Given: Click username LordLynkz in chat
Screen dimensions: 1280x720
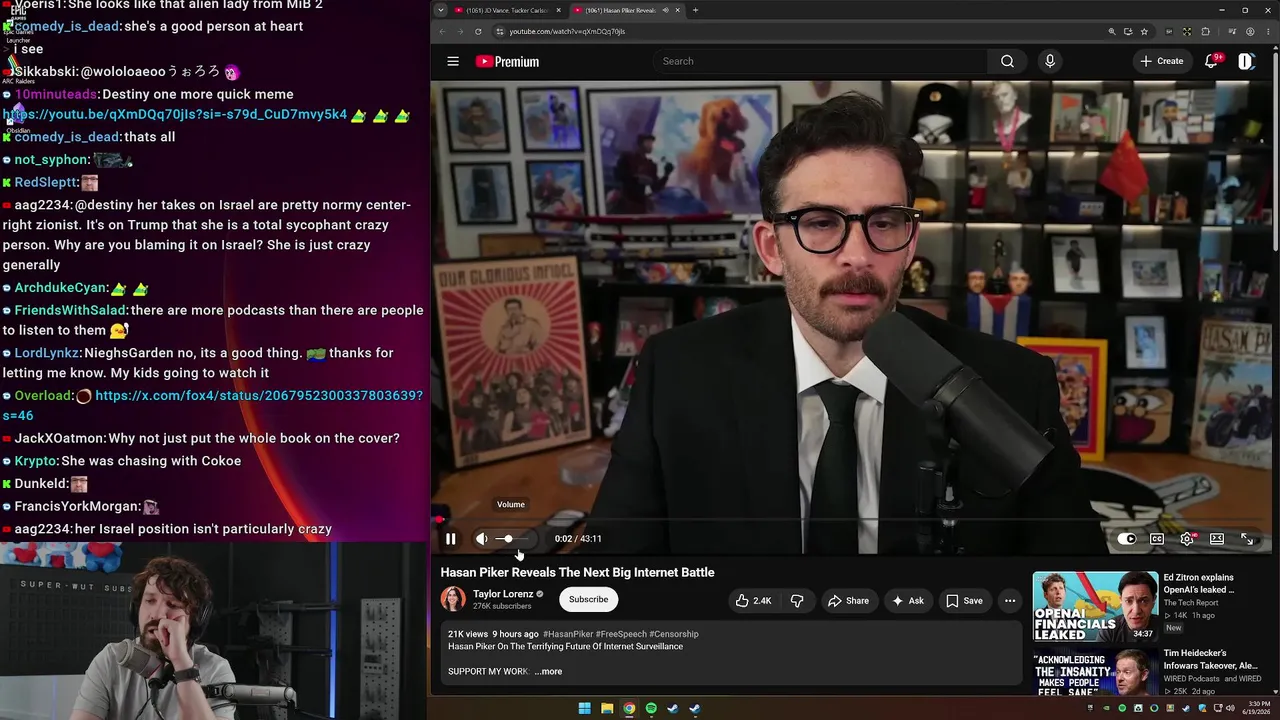Looking at the screenshot, I should coord(47,353).
